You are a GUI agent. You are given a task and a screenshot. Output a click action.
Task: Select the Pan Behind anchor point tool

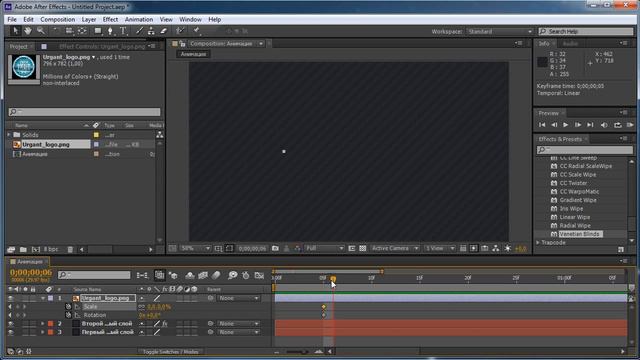(x=82, y=31)
